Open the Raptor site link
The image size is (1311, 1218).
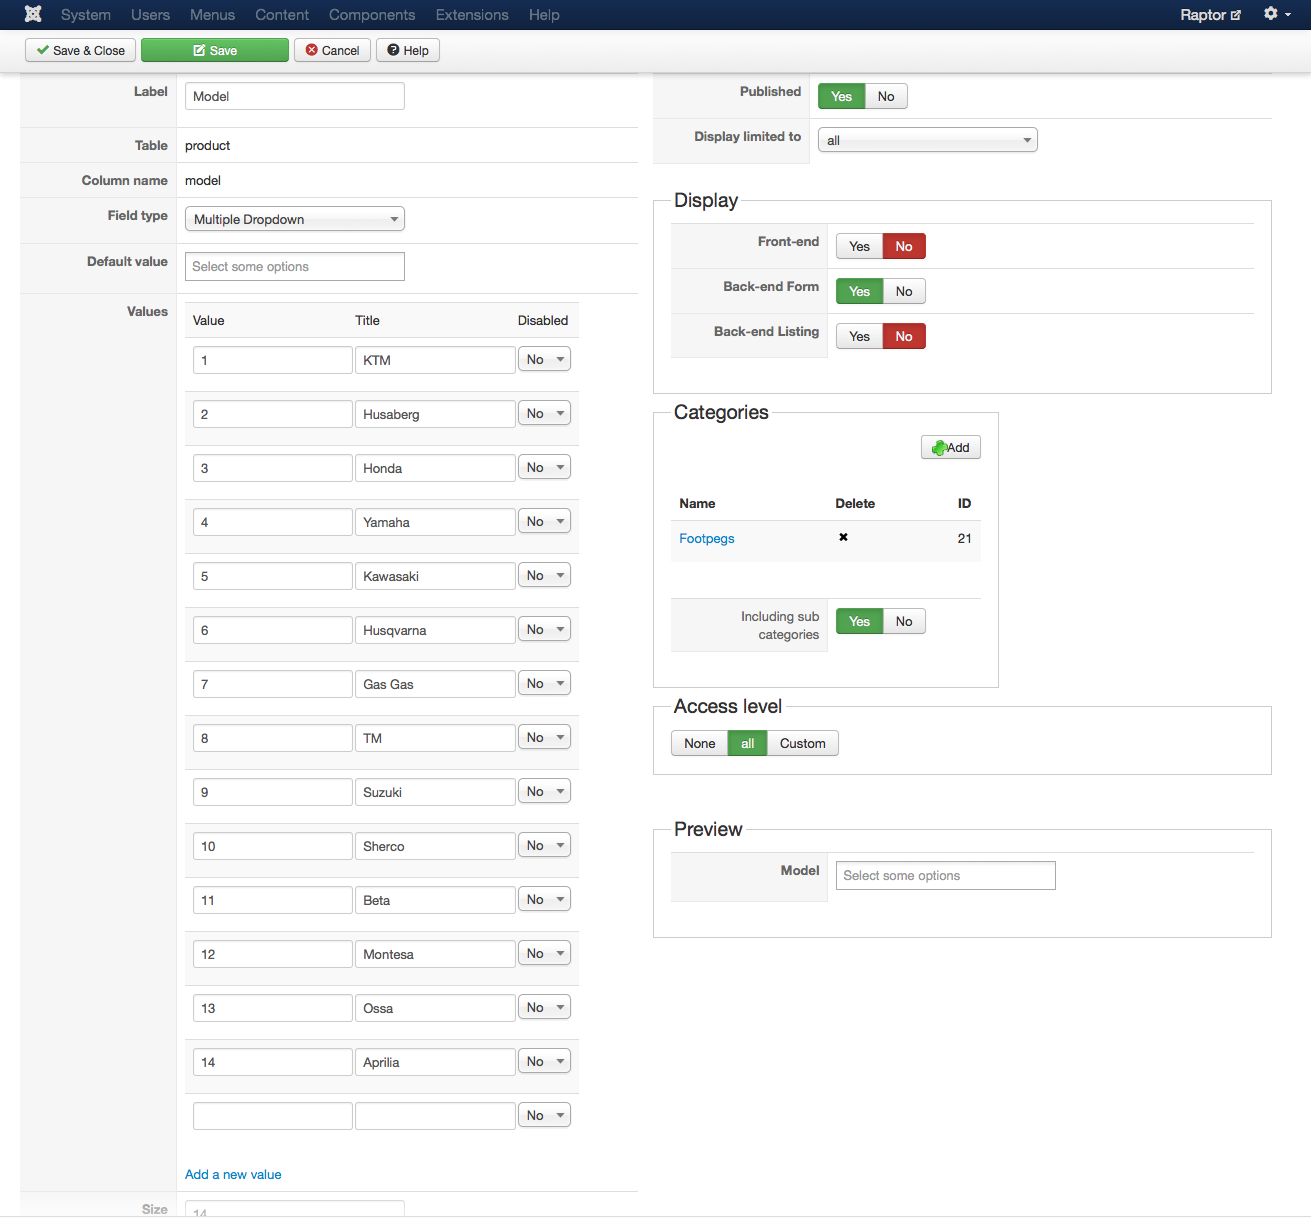point(1210,15)
